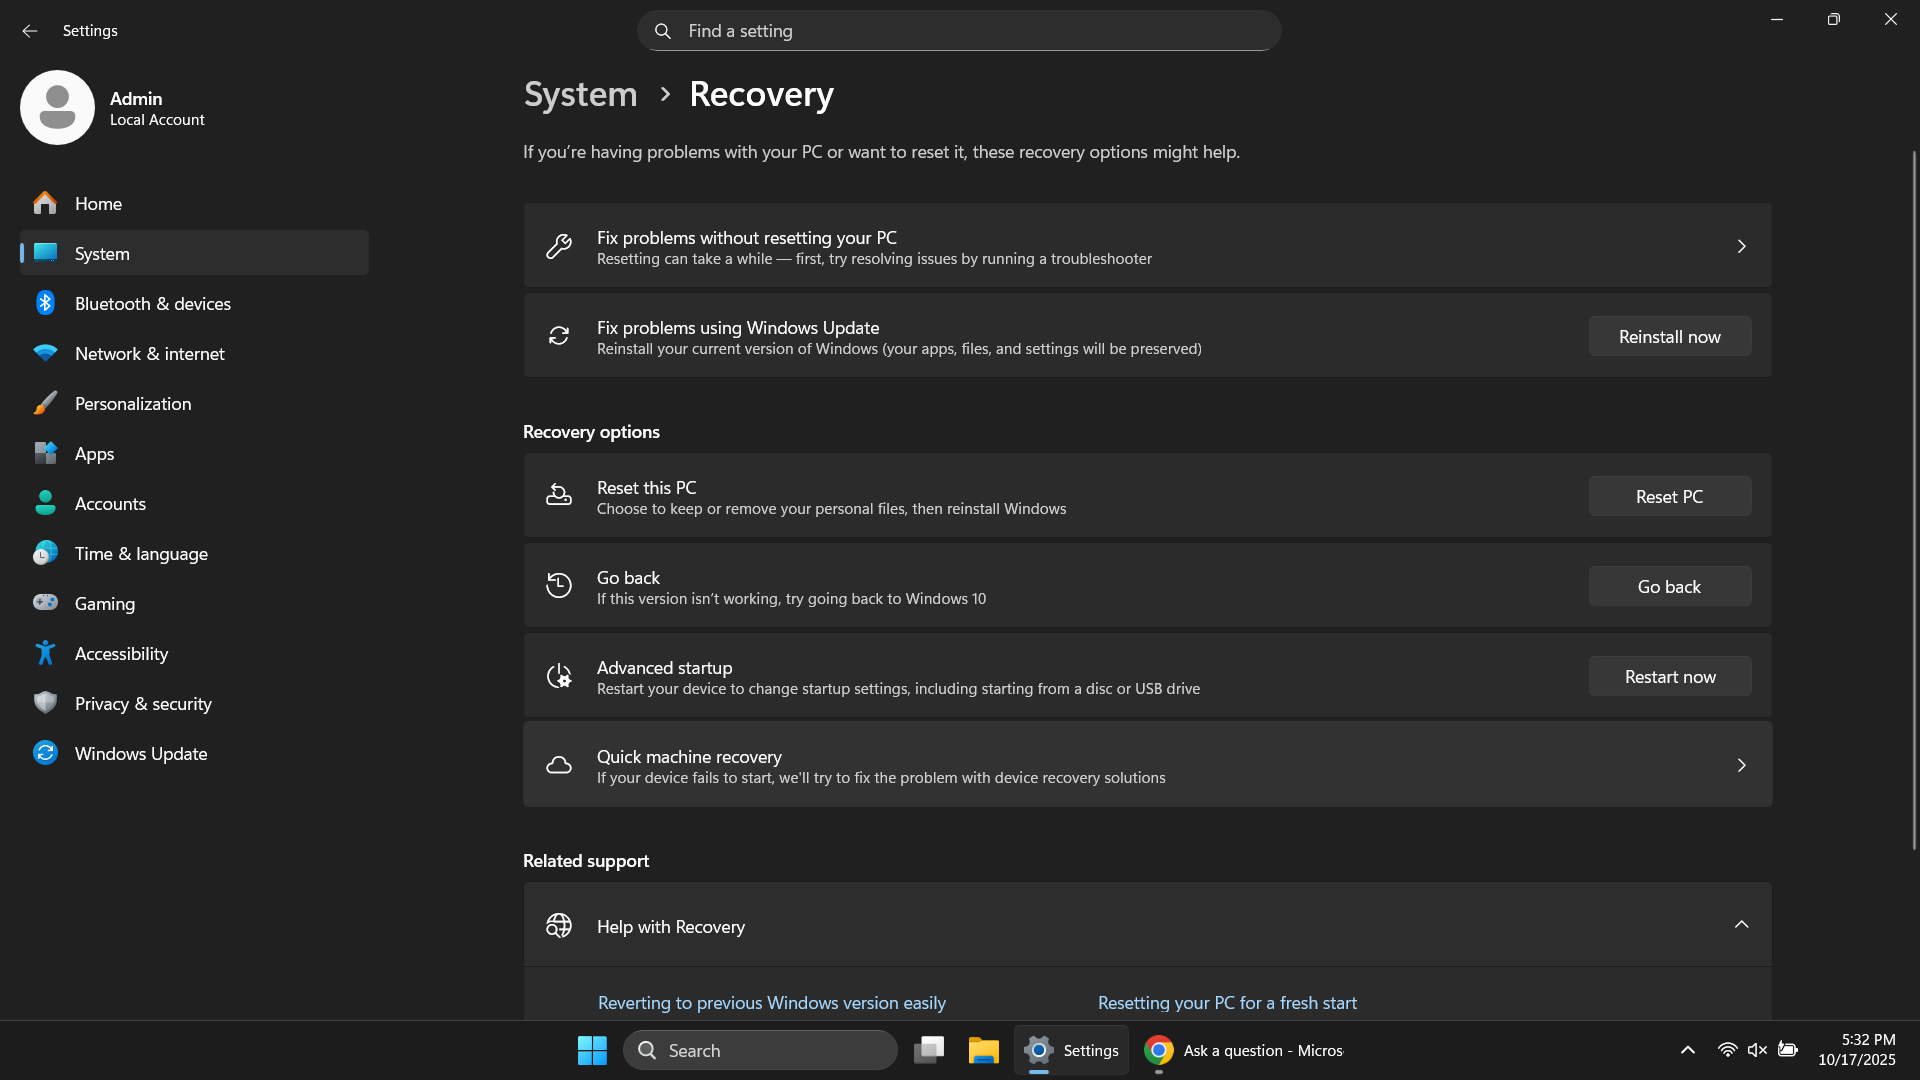
Task: Open Bluetooth & devices settings
Action: 152,303
